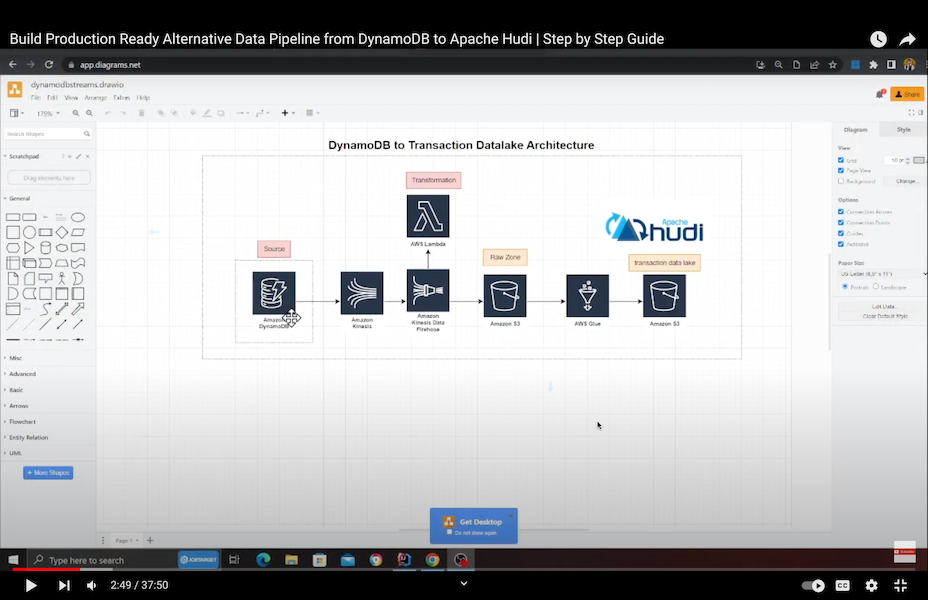Screen dimensions: 928x600
Task: Click the Amazon Kinesis Data Firehose icon
Action: (x=427, y=290)
